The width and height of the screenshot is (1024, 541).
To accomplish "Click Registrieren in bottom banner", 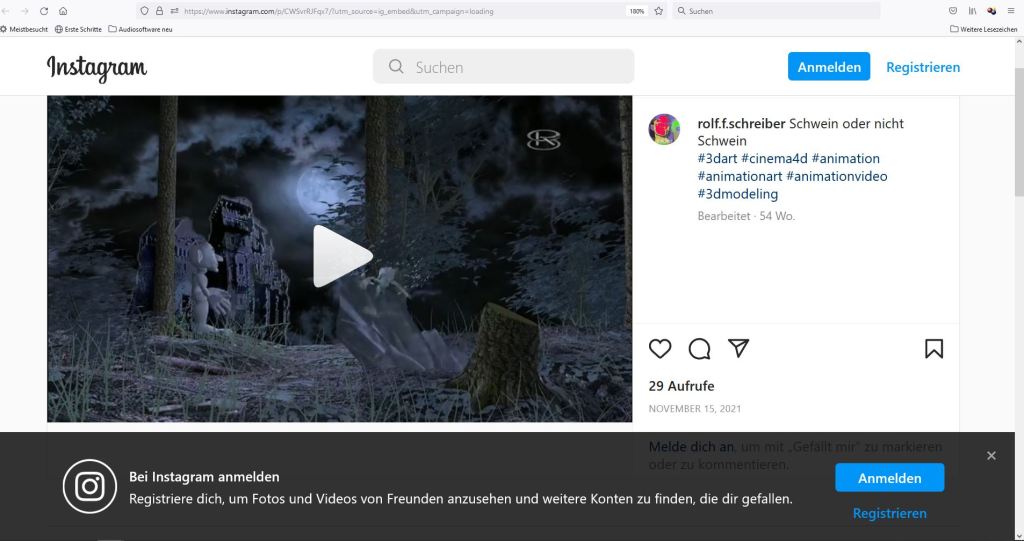I will (889, 513).
